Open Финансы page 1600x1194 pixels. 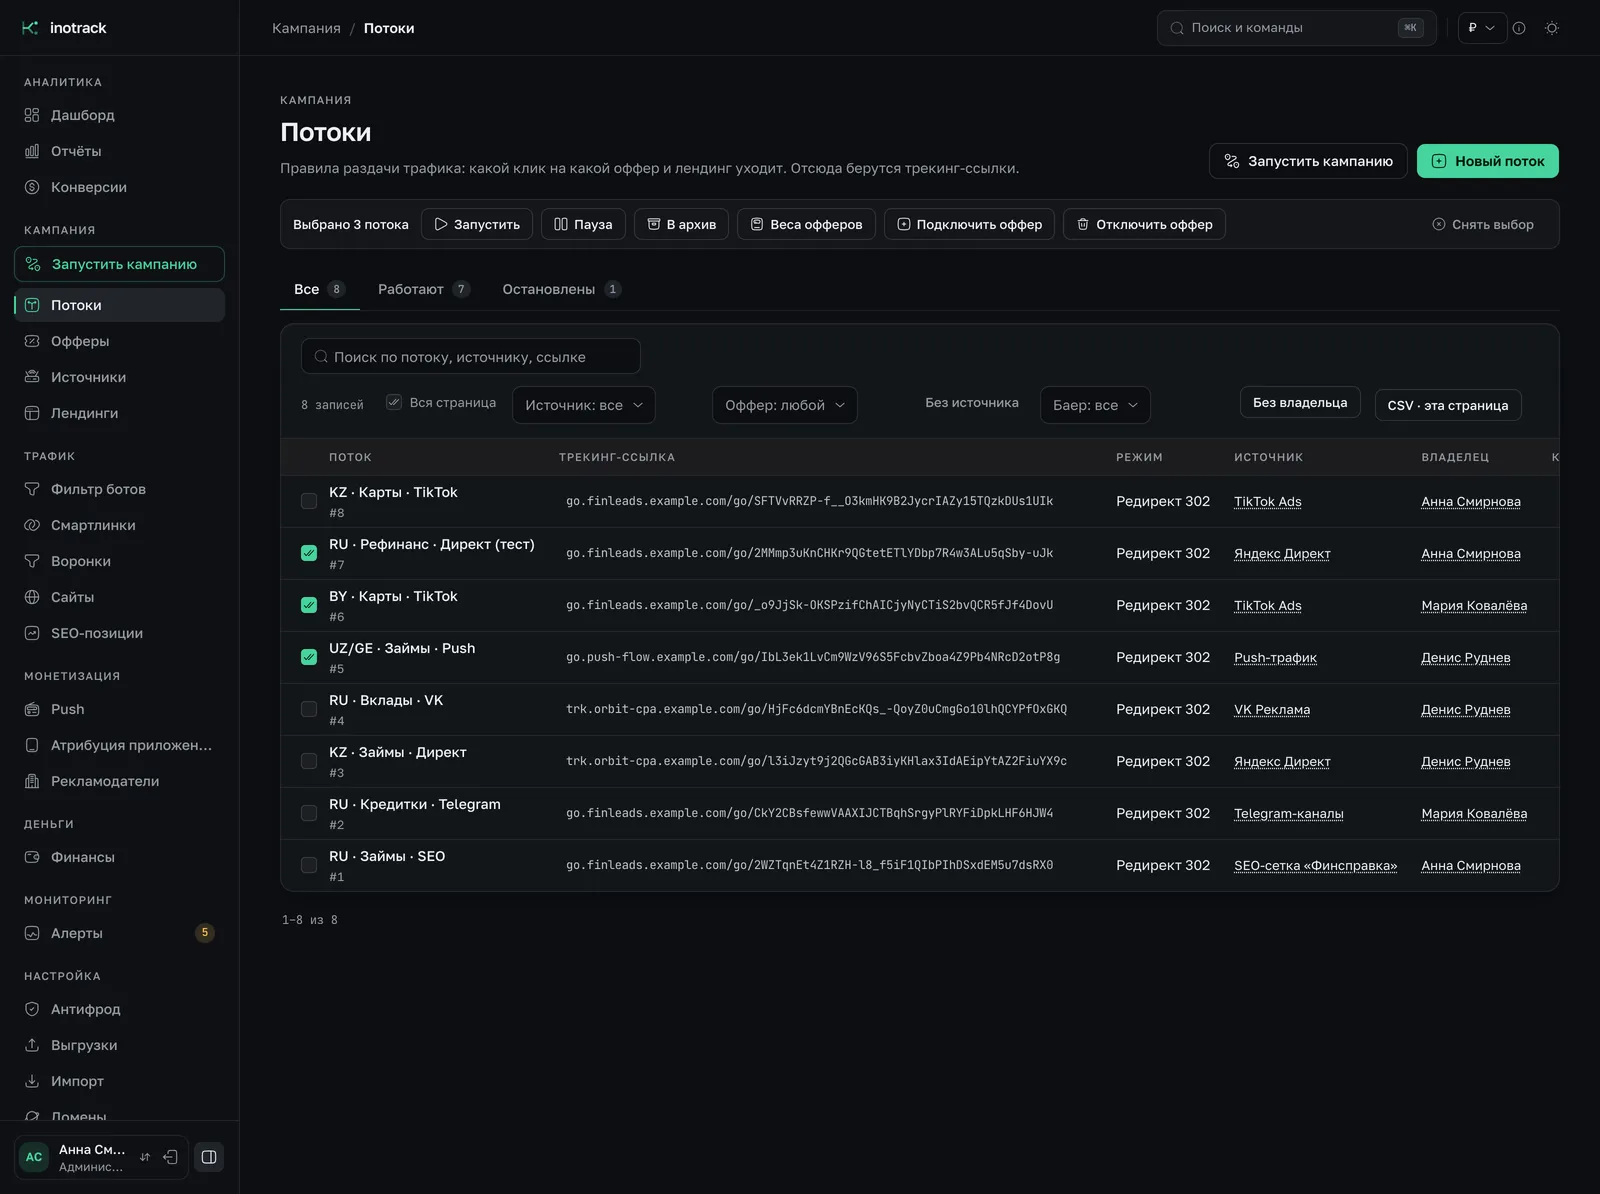click(x=119, y=857)
